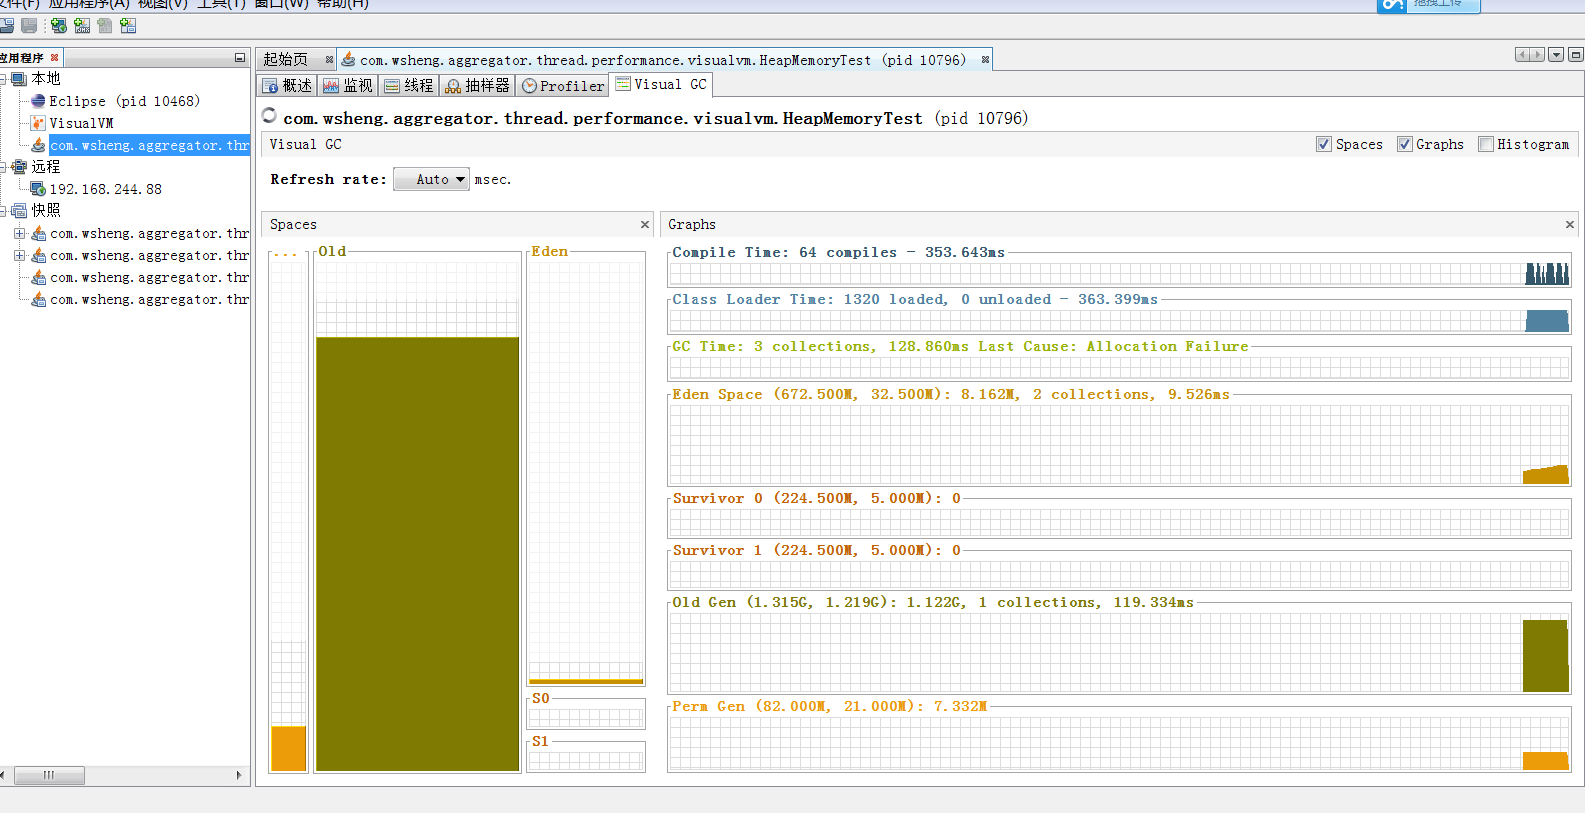Collapse the 远程 tree node
Screen dimensions: 1585x813
[3, 167]
